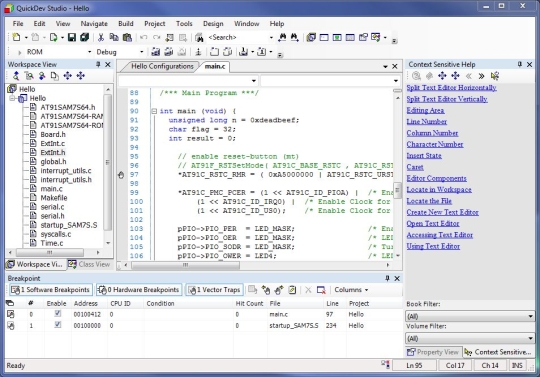Click the Save All icon
This screenshot has width=540, height=377.
(84, 37)
